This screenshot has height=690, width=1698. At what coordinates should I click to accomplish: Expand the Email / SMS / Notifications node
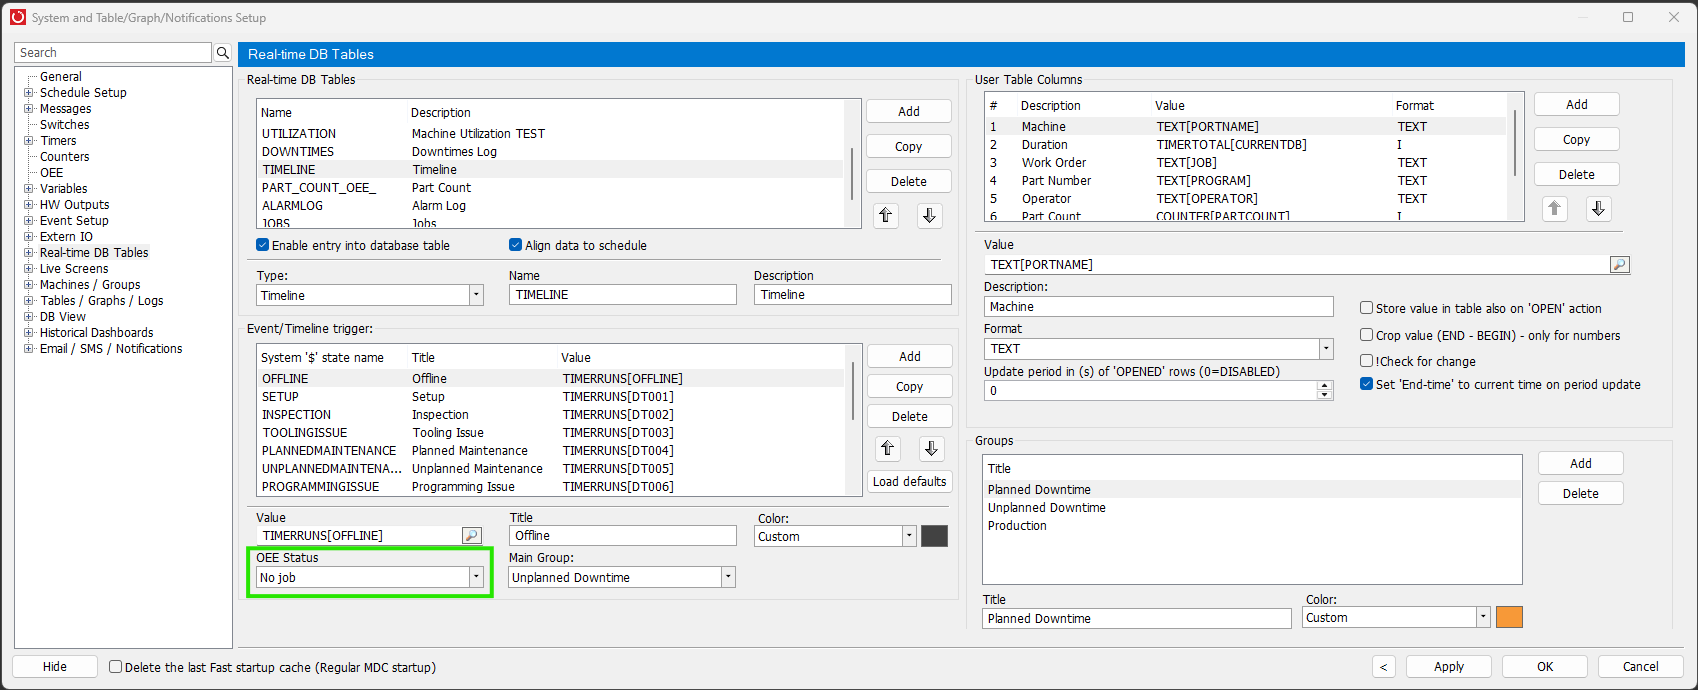point(29,349)
